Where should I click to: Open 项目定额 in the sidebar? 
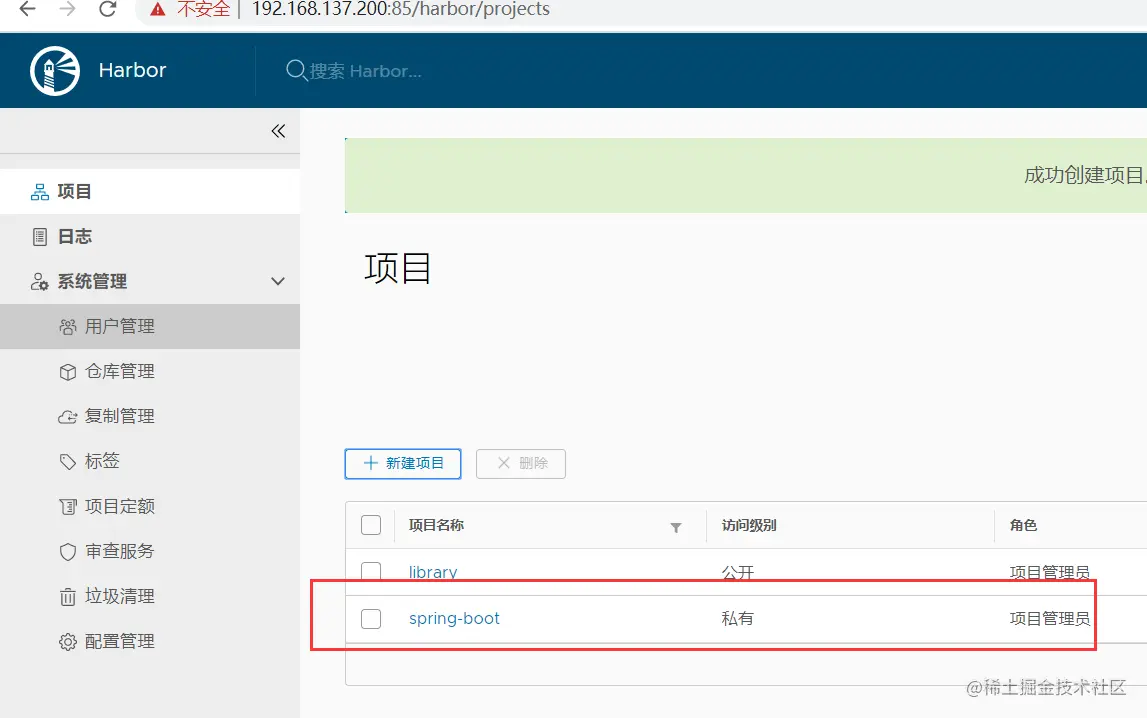(x=150, y=506)
